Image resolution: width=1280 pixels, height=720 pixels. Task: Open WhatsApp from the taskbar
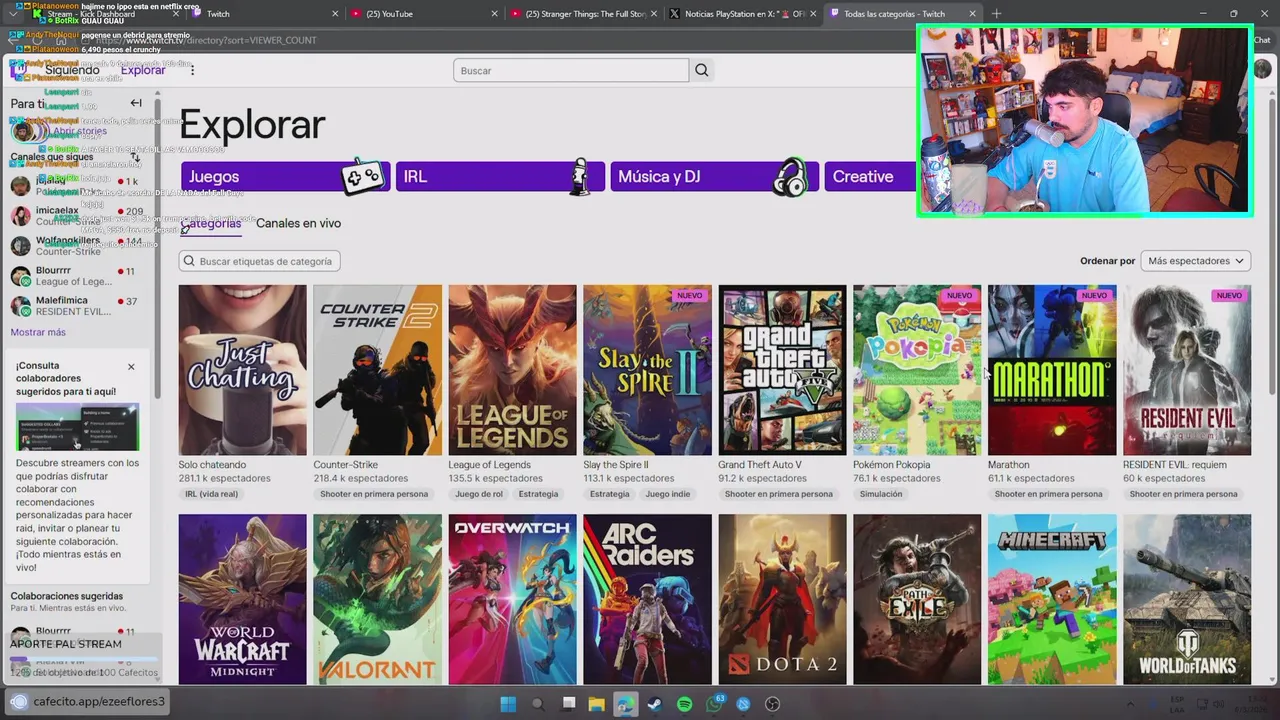(714, 704)
